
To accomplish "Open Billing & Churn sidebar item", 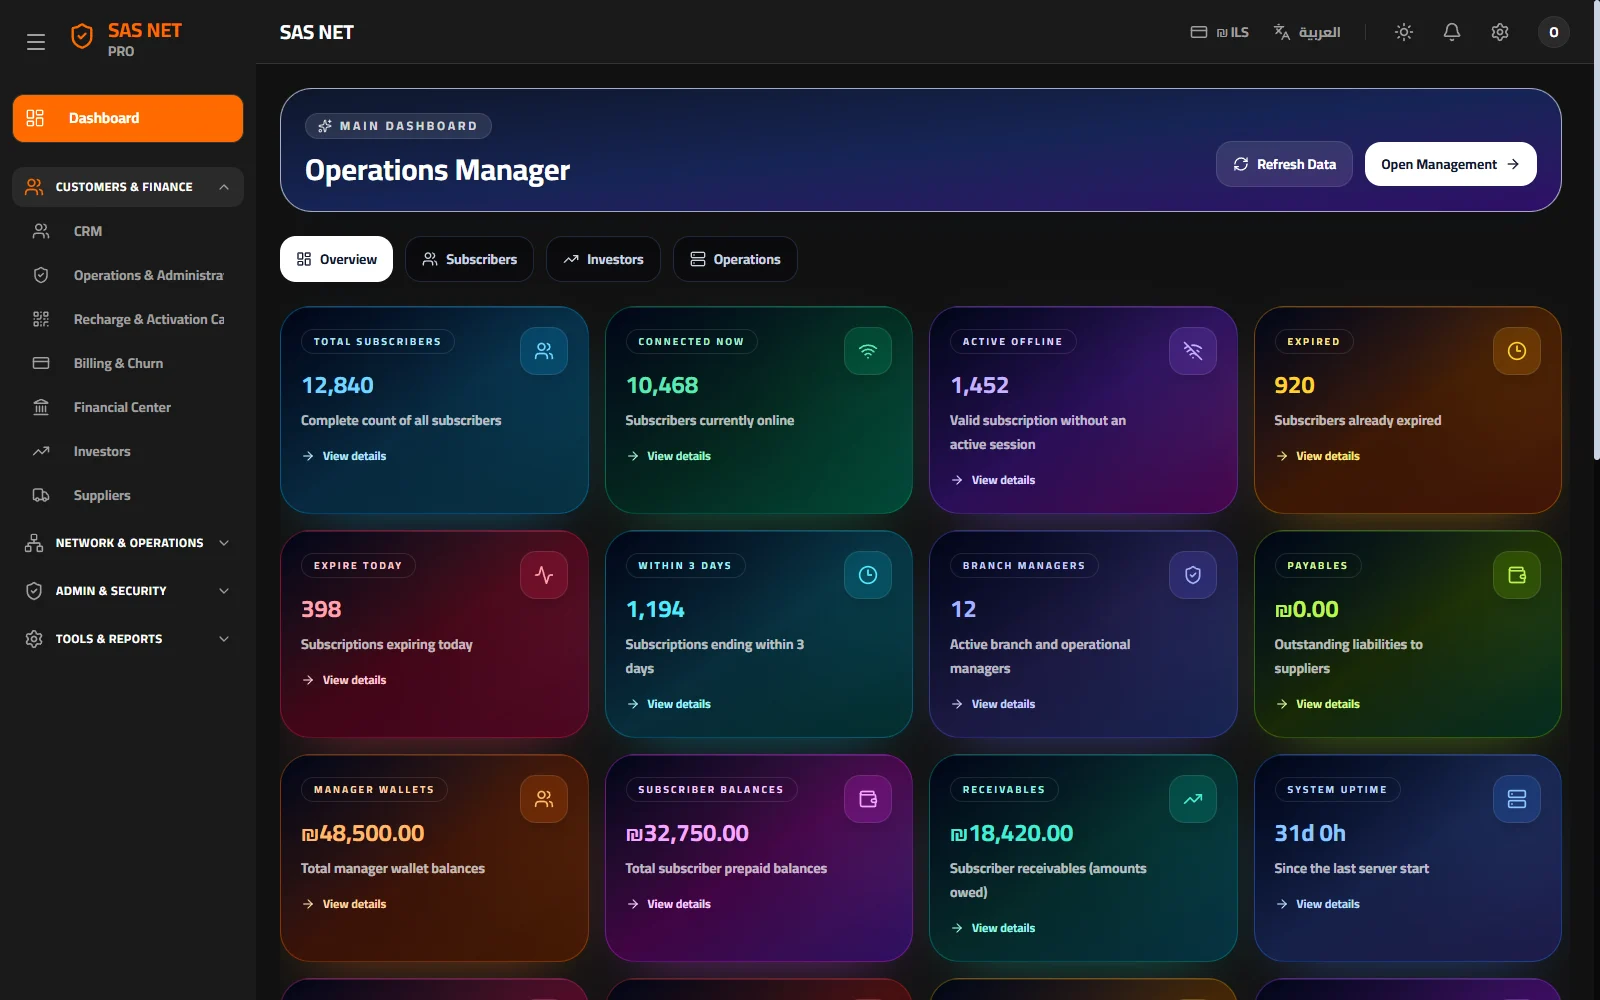I will (128, 363).
